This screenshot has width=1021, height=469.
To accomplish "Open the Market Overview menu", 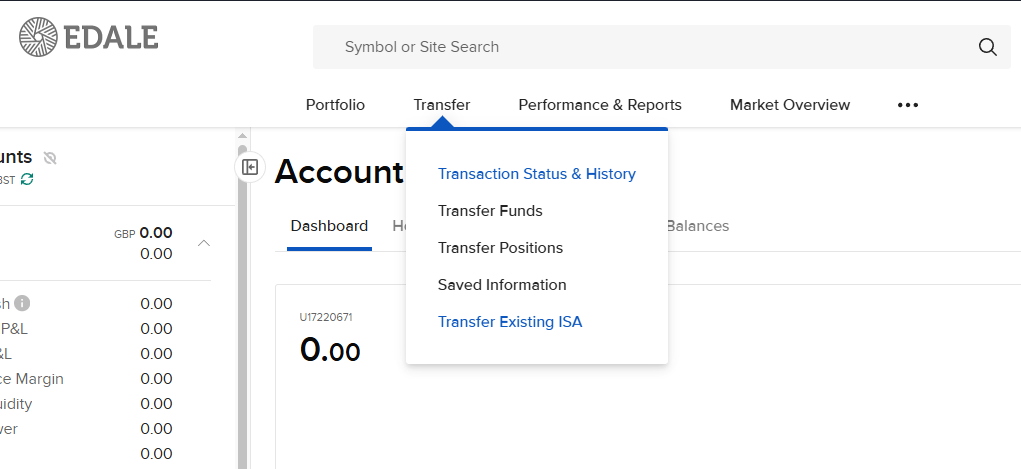I will click(x=789, y=105).
